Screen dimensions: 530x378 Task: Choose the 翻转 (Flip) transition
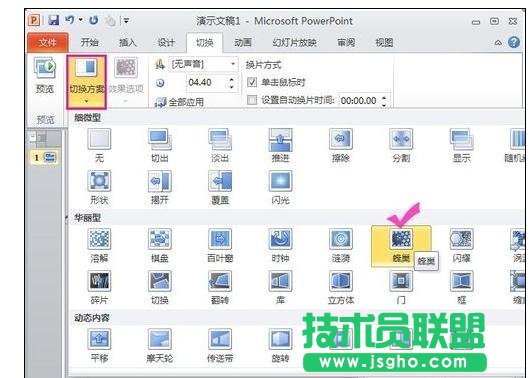220,288
